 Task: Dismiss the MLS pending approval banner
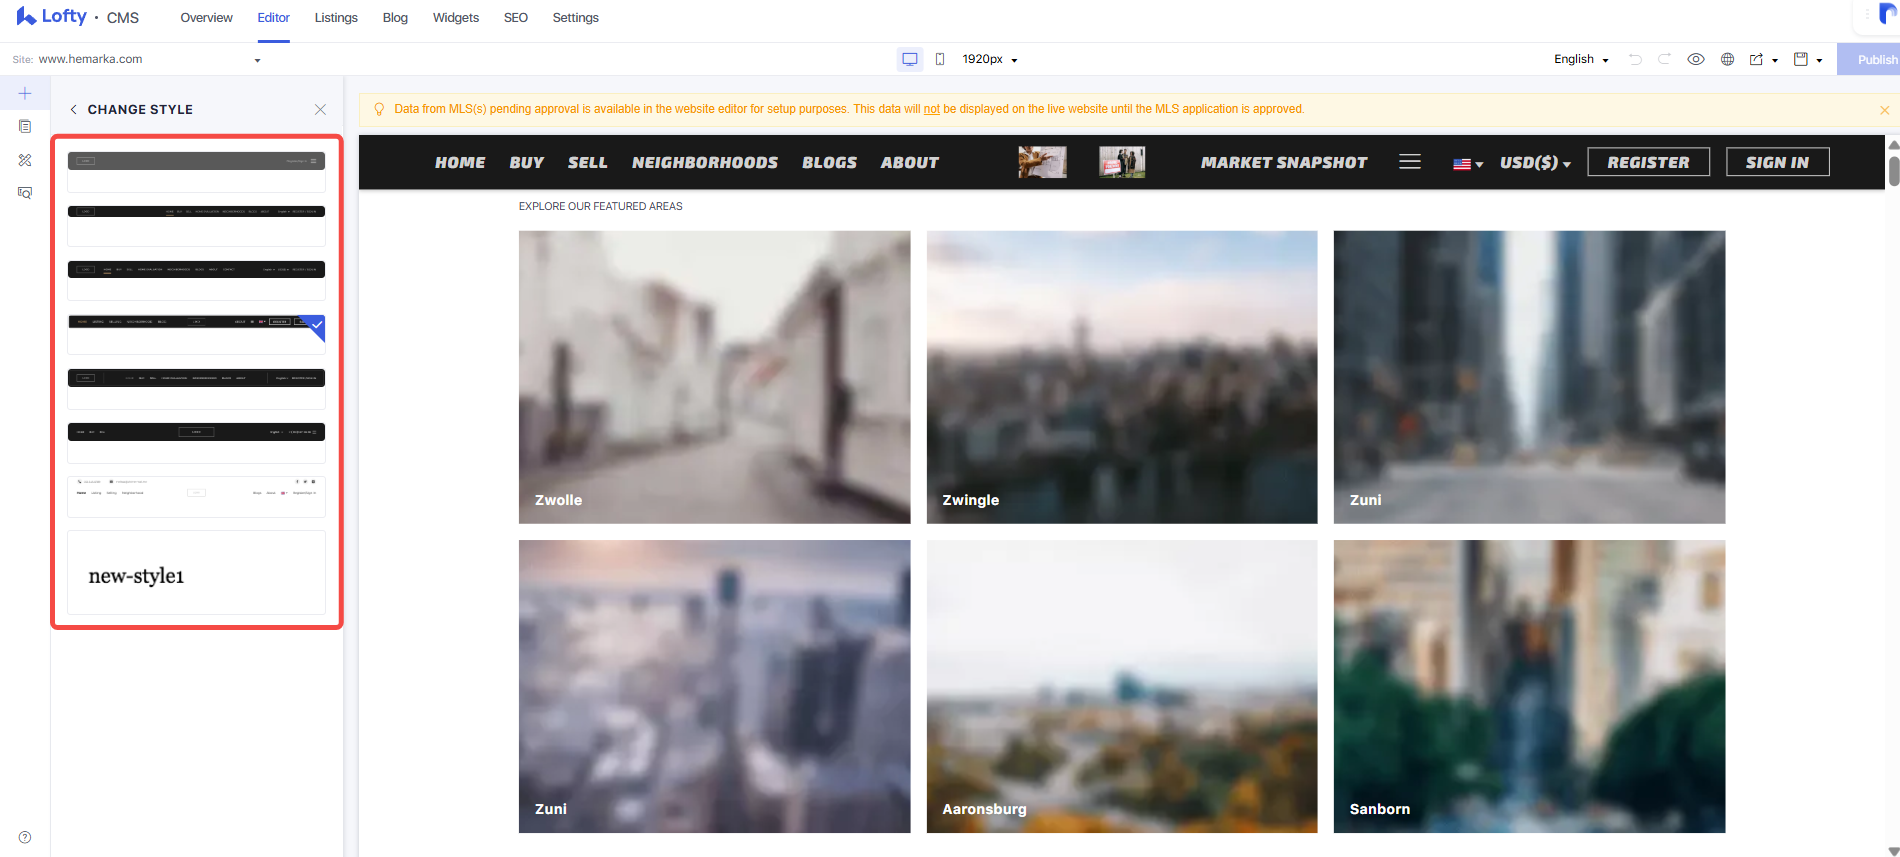pyautogui.click(x=1884, y=110)
